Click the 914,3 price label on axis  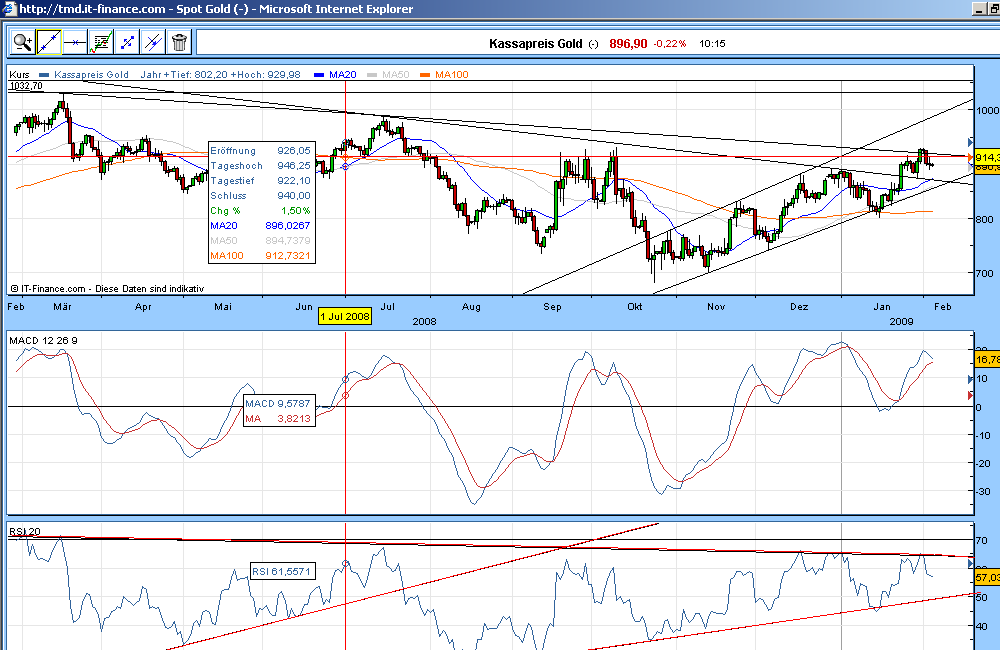coord(985,158)
